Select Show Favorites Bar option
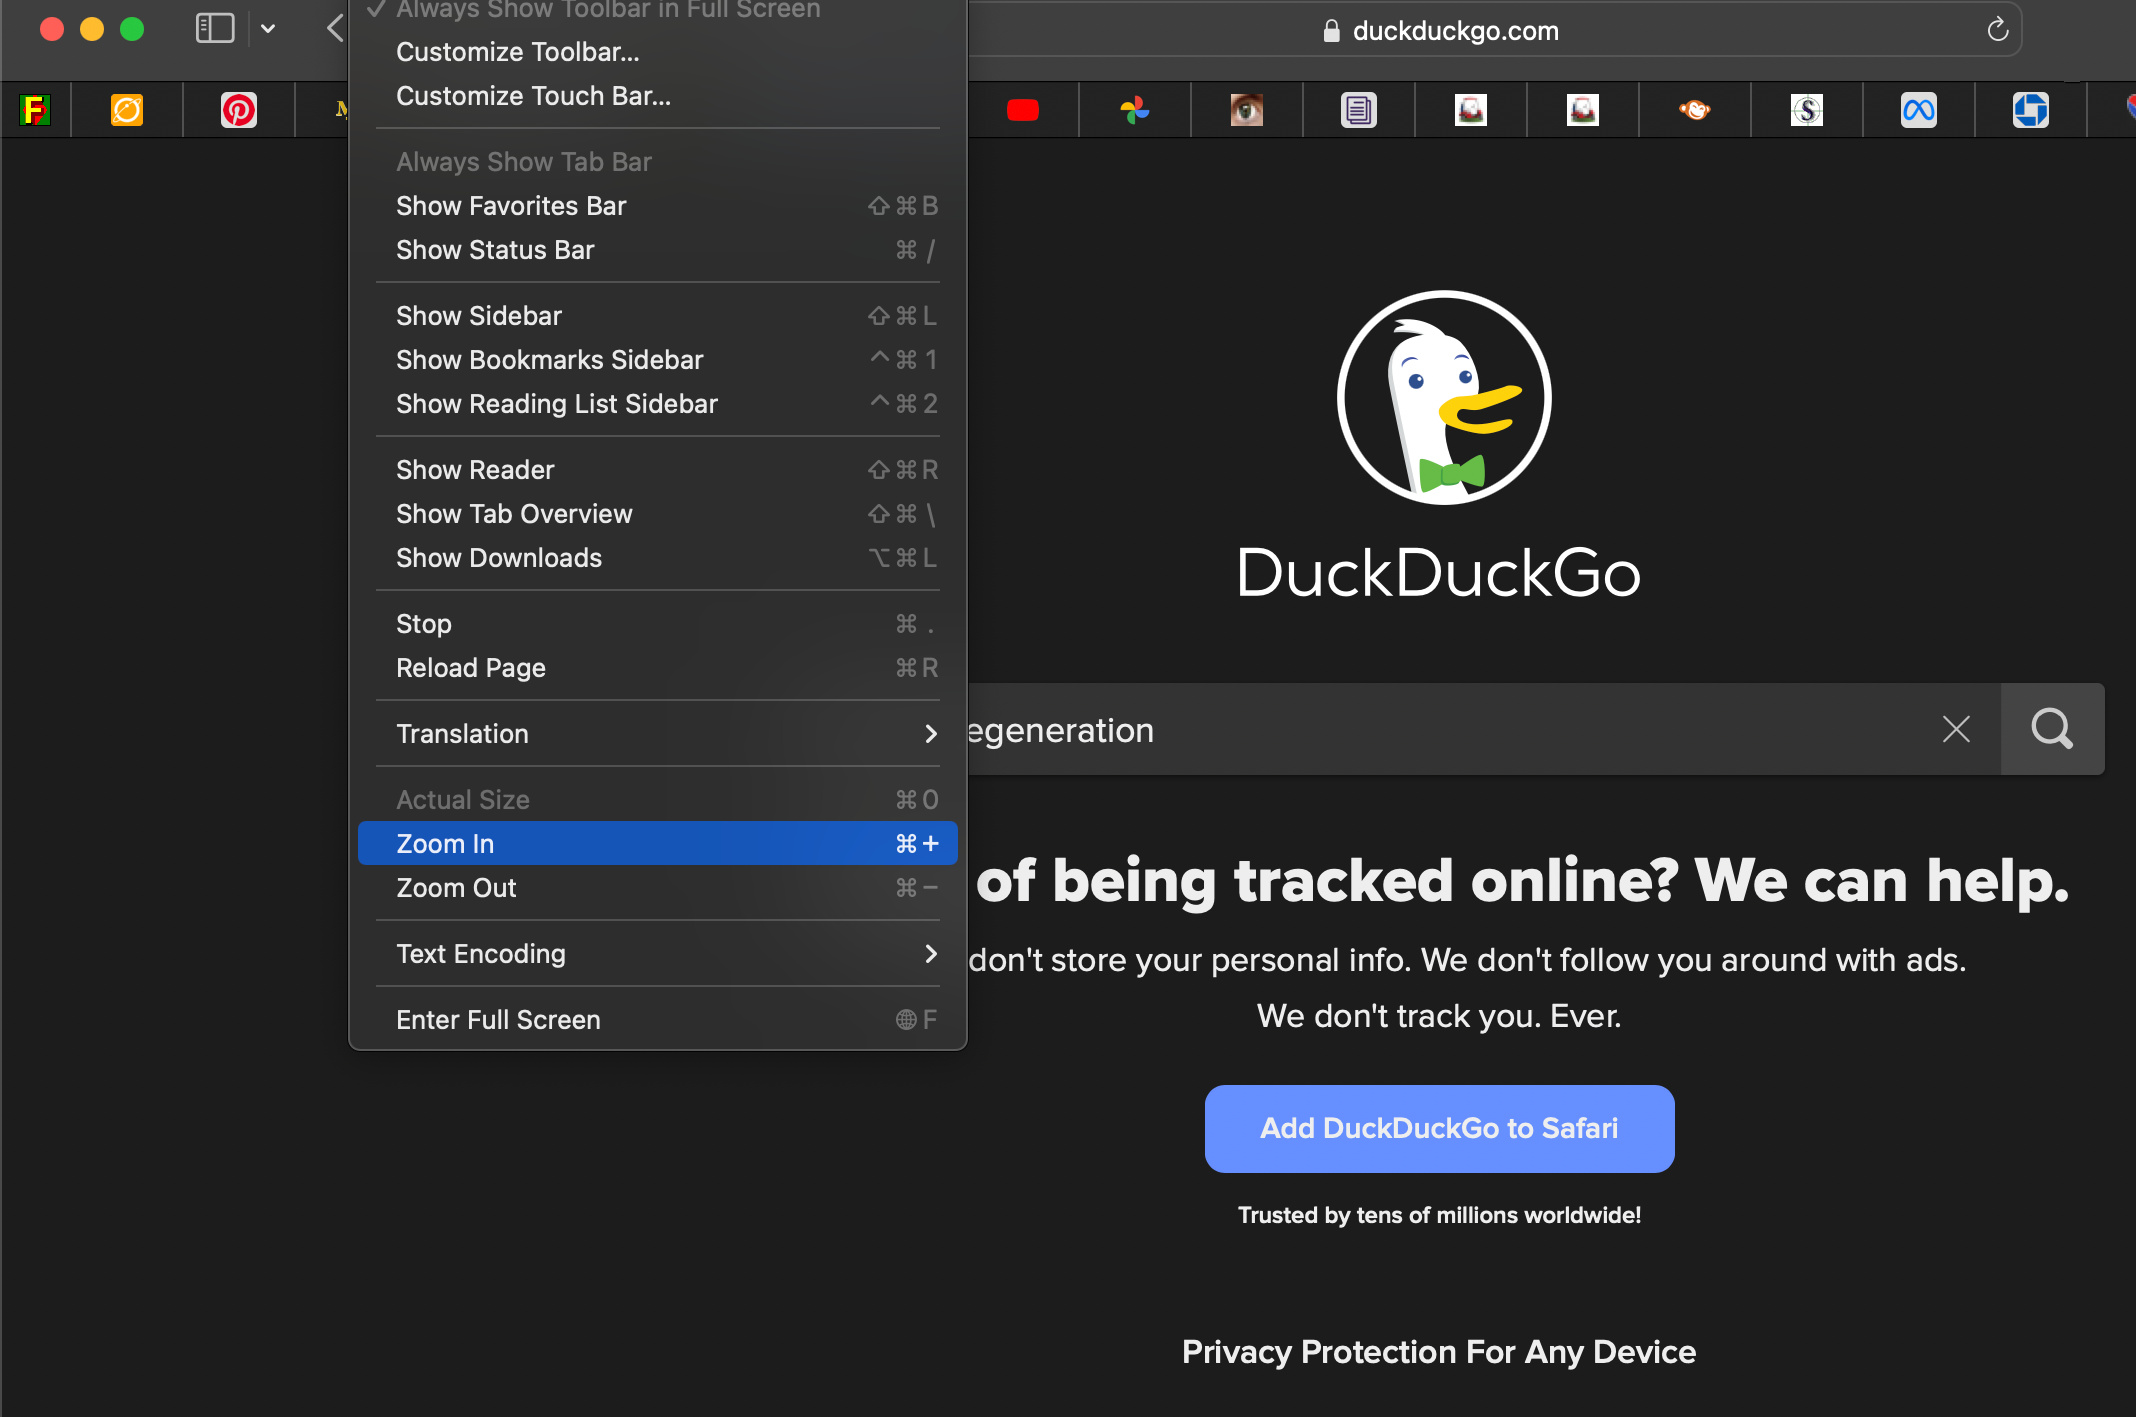 (x=511, y=206)
